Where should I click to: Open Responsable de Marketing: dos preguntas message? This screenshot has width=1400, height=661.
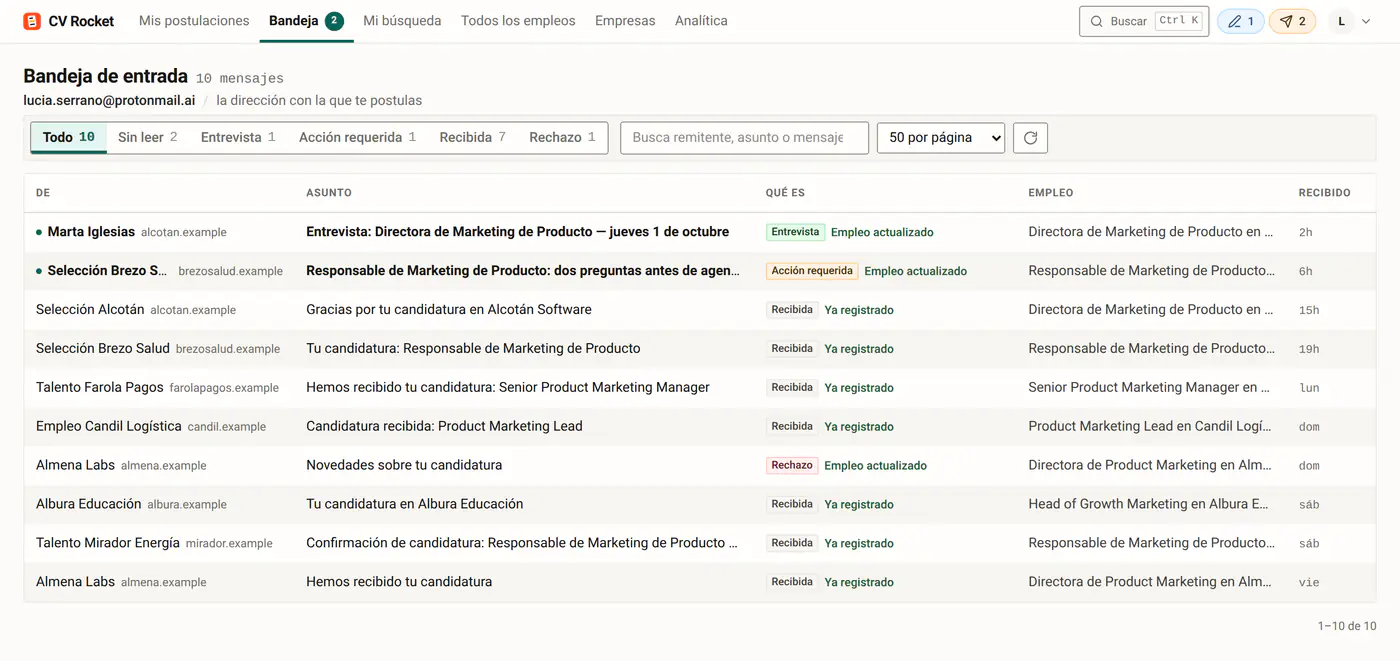click(523, 271)
